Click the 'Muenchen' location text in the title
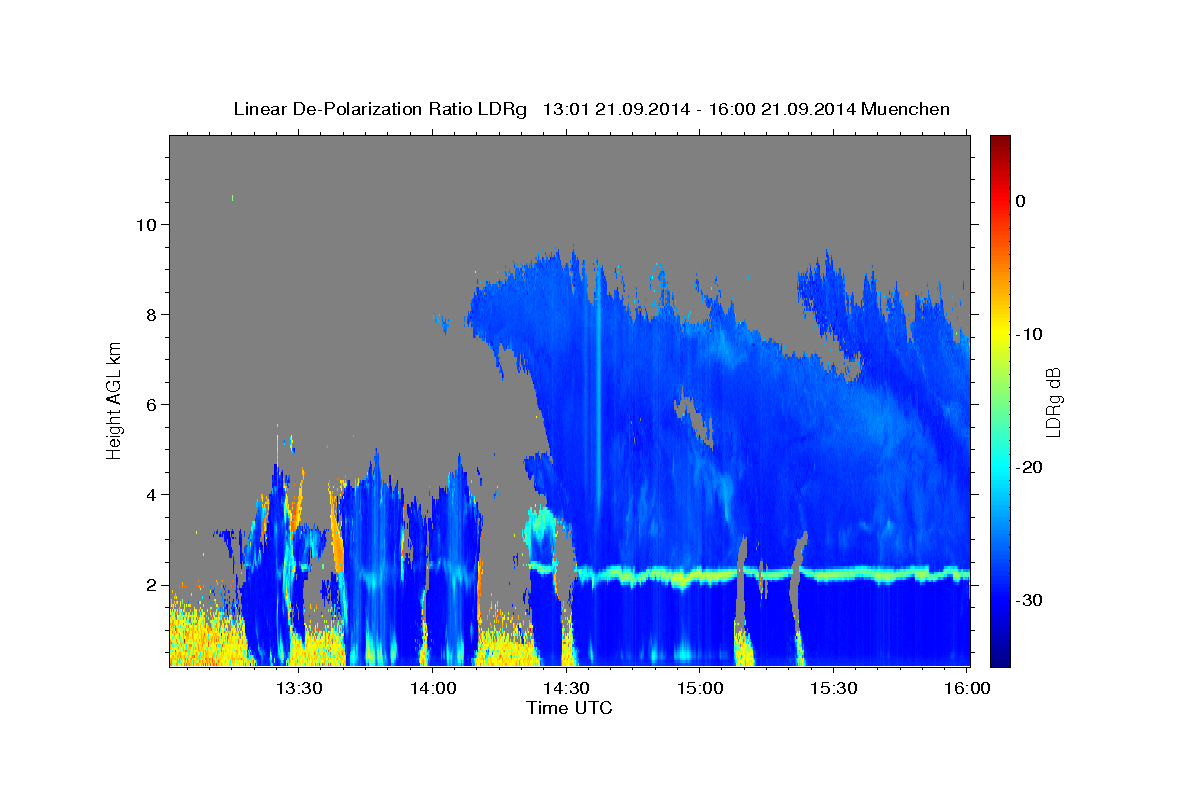The width and height of the screenshot is (1200, 800). coord(905,109)
